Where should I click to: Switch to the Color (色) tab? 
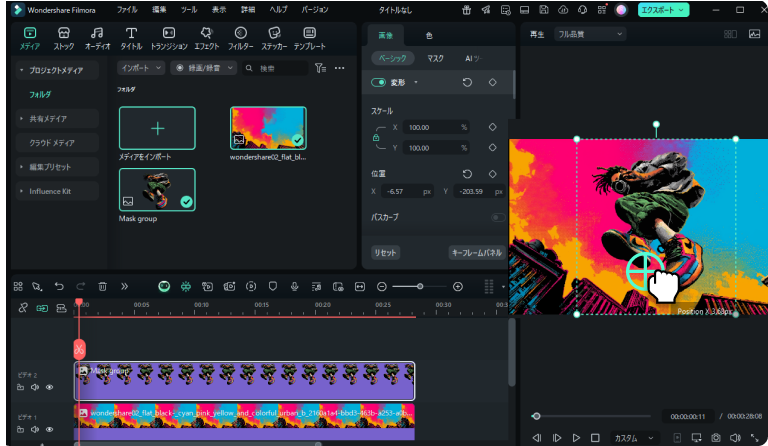[429, 35]
